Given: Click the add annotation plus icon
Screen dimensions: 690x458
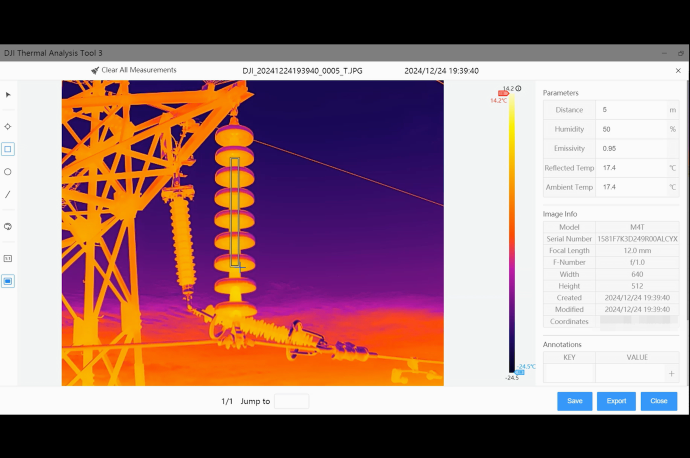Looking at the screenshot, I should click(671, 373).
